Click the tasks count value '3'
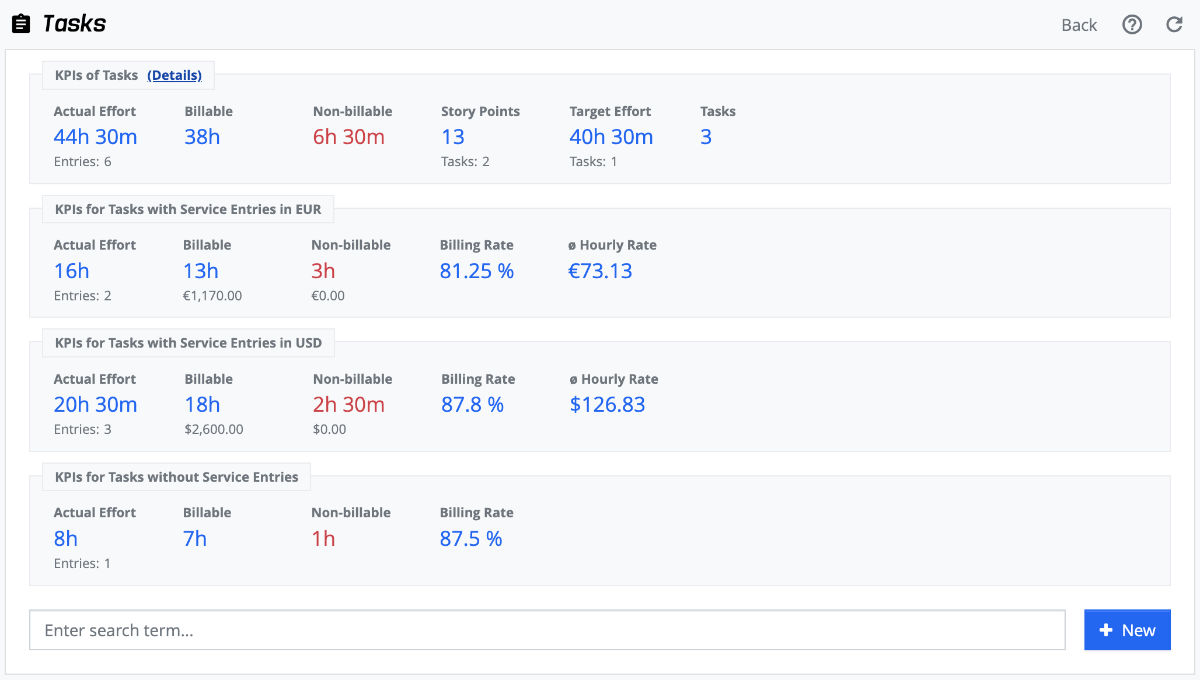Viewport: 1200px width, 680px height. [706, 137]
